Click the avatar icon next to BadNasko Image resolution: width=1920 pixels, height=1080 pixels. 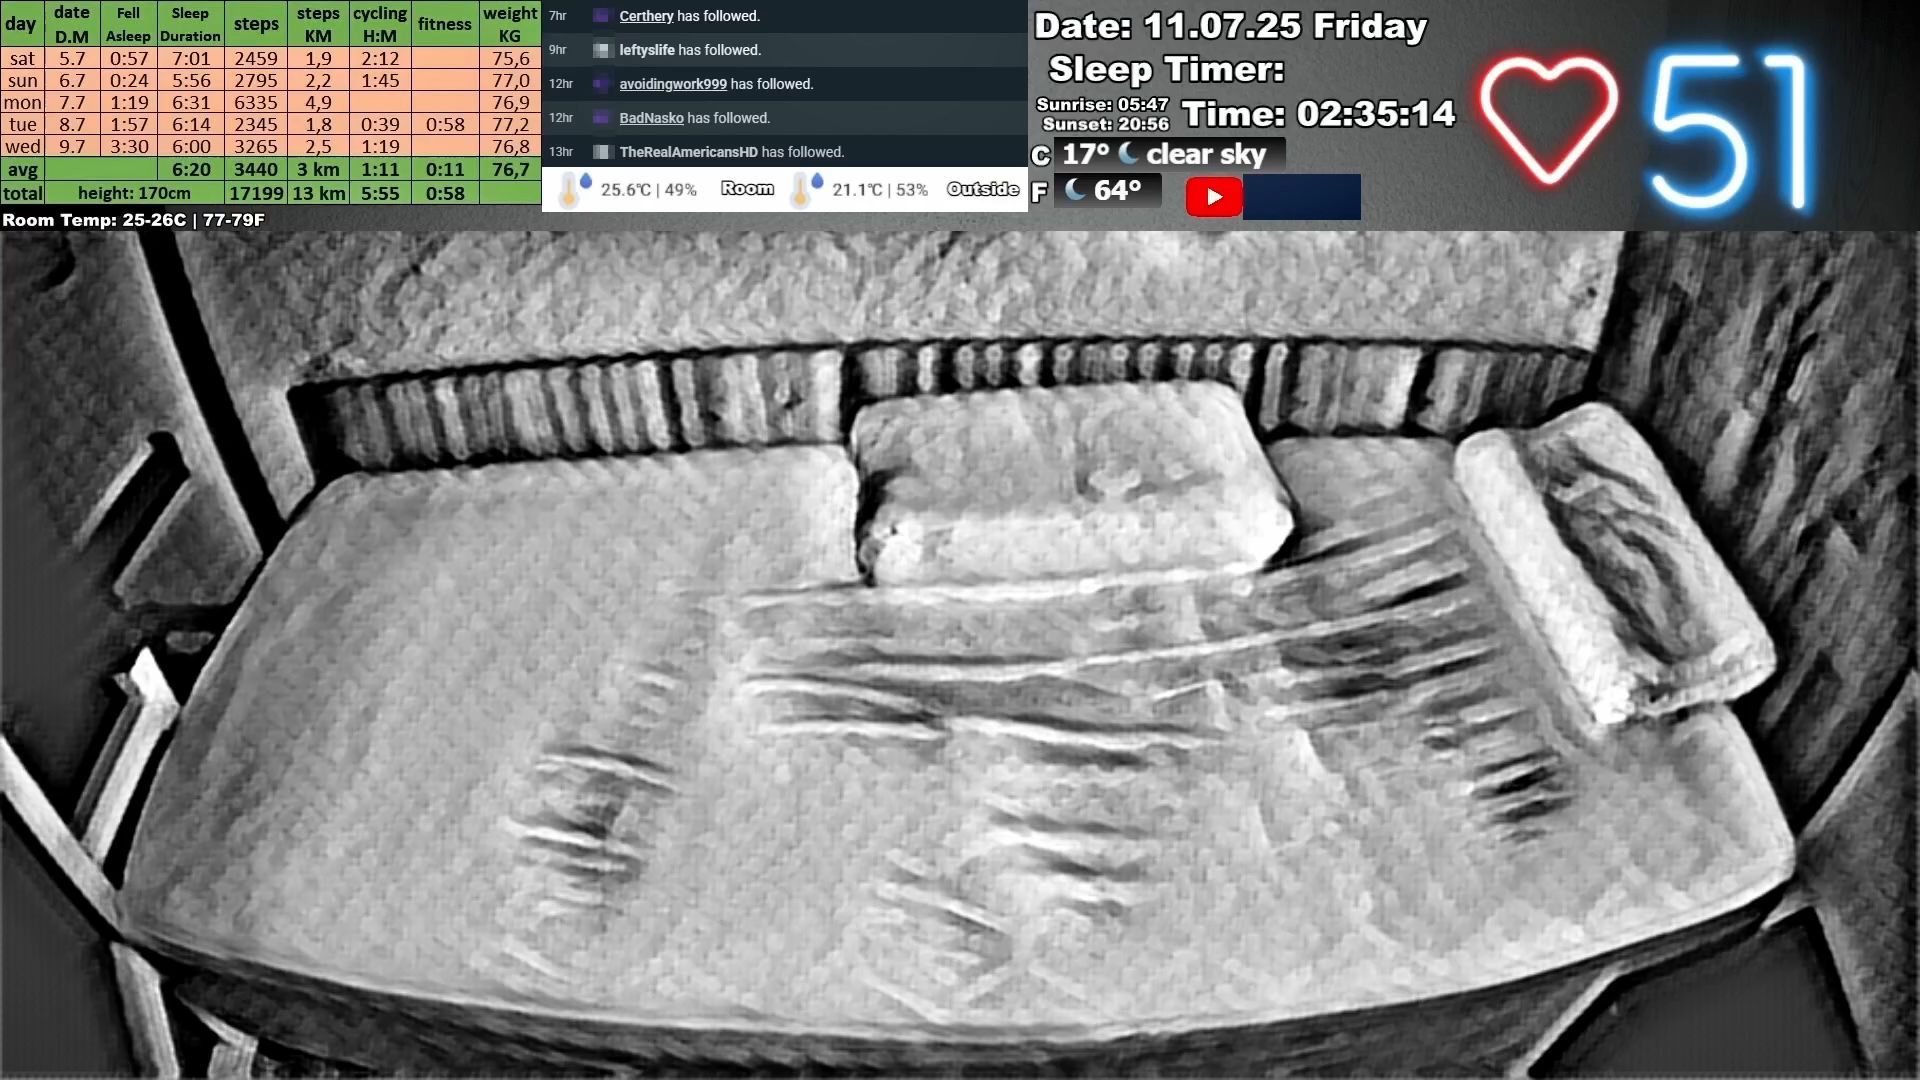601,118
